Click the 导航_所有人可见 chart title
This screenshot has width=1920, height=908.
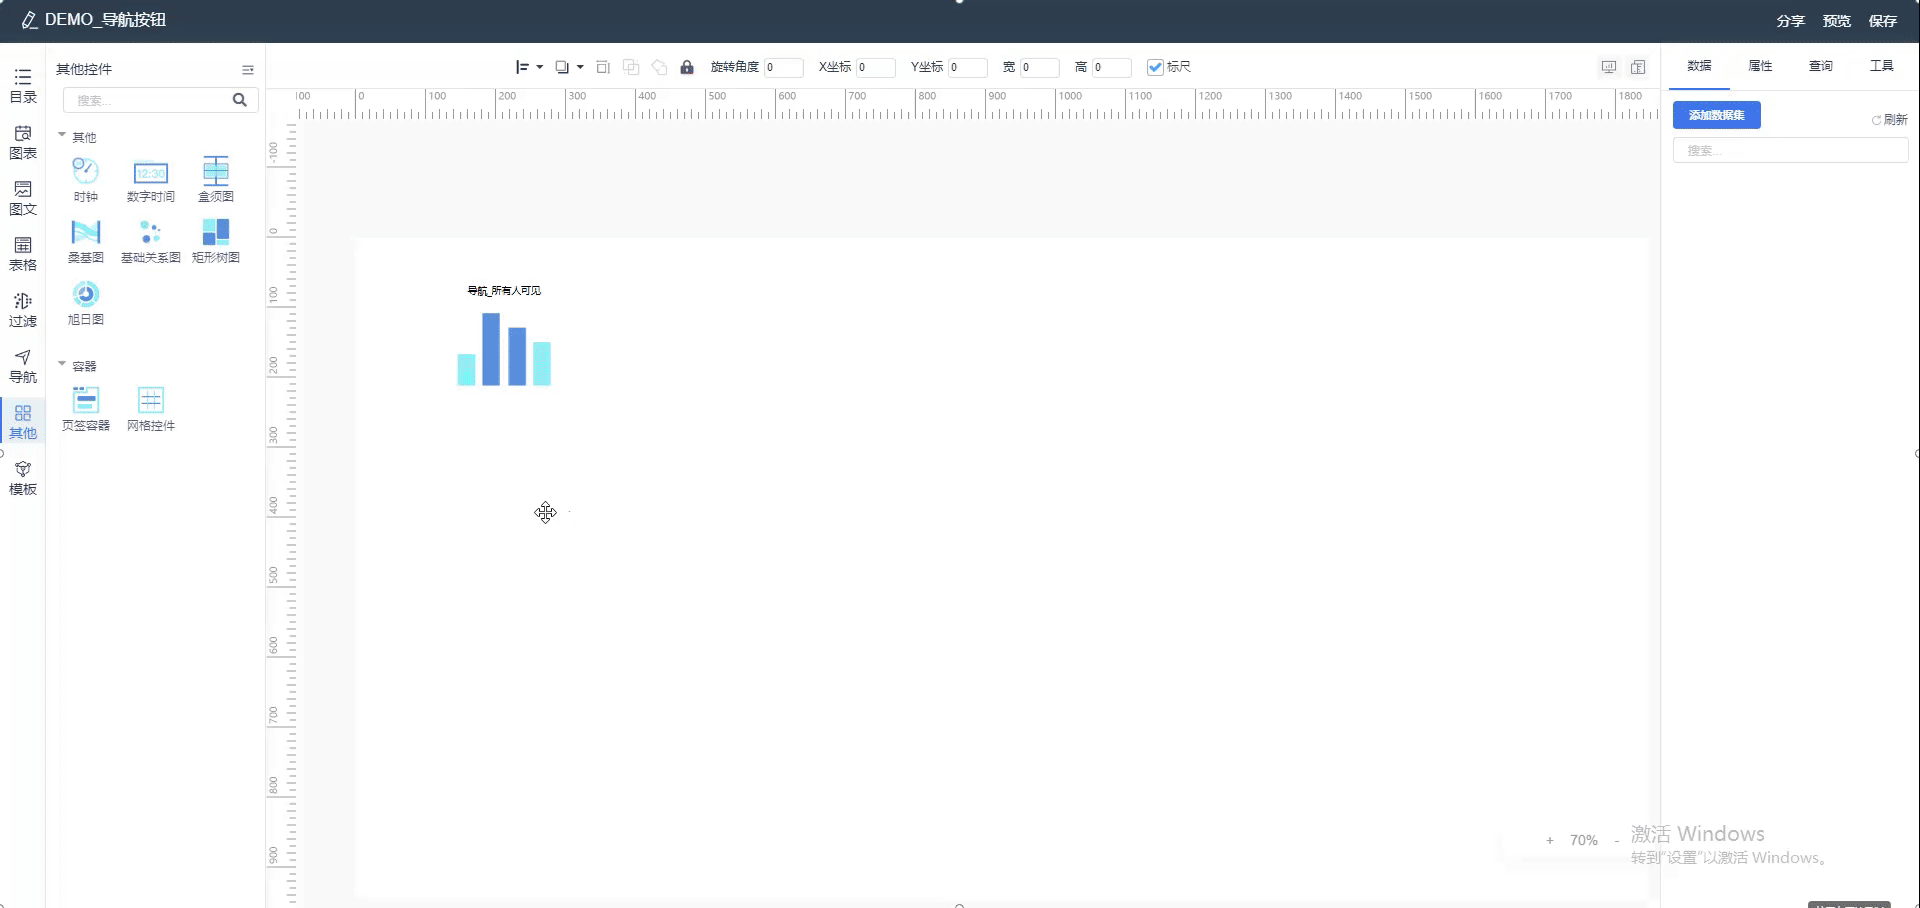coord(504,291)
